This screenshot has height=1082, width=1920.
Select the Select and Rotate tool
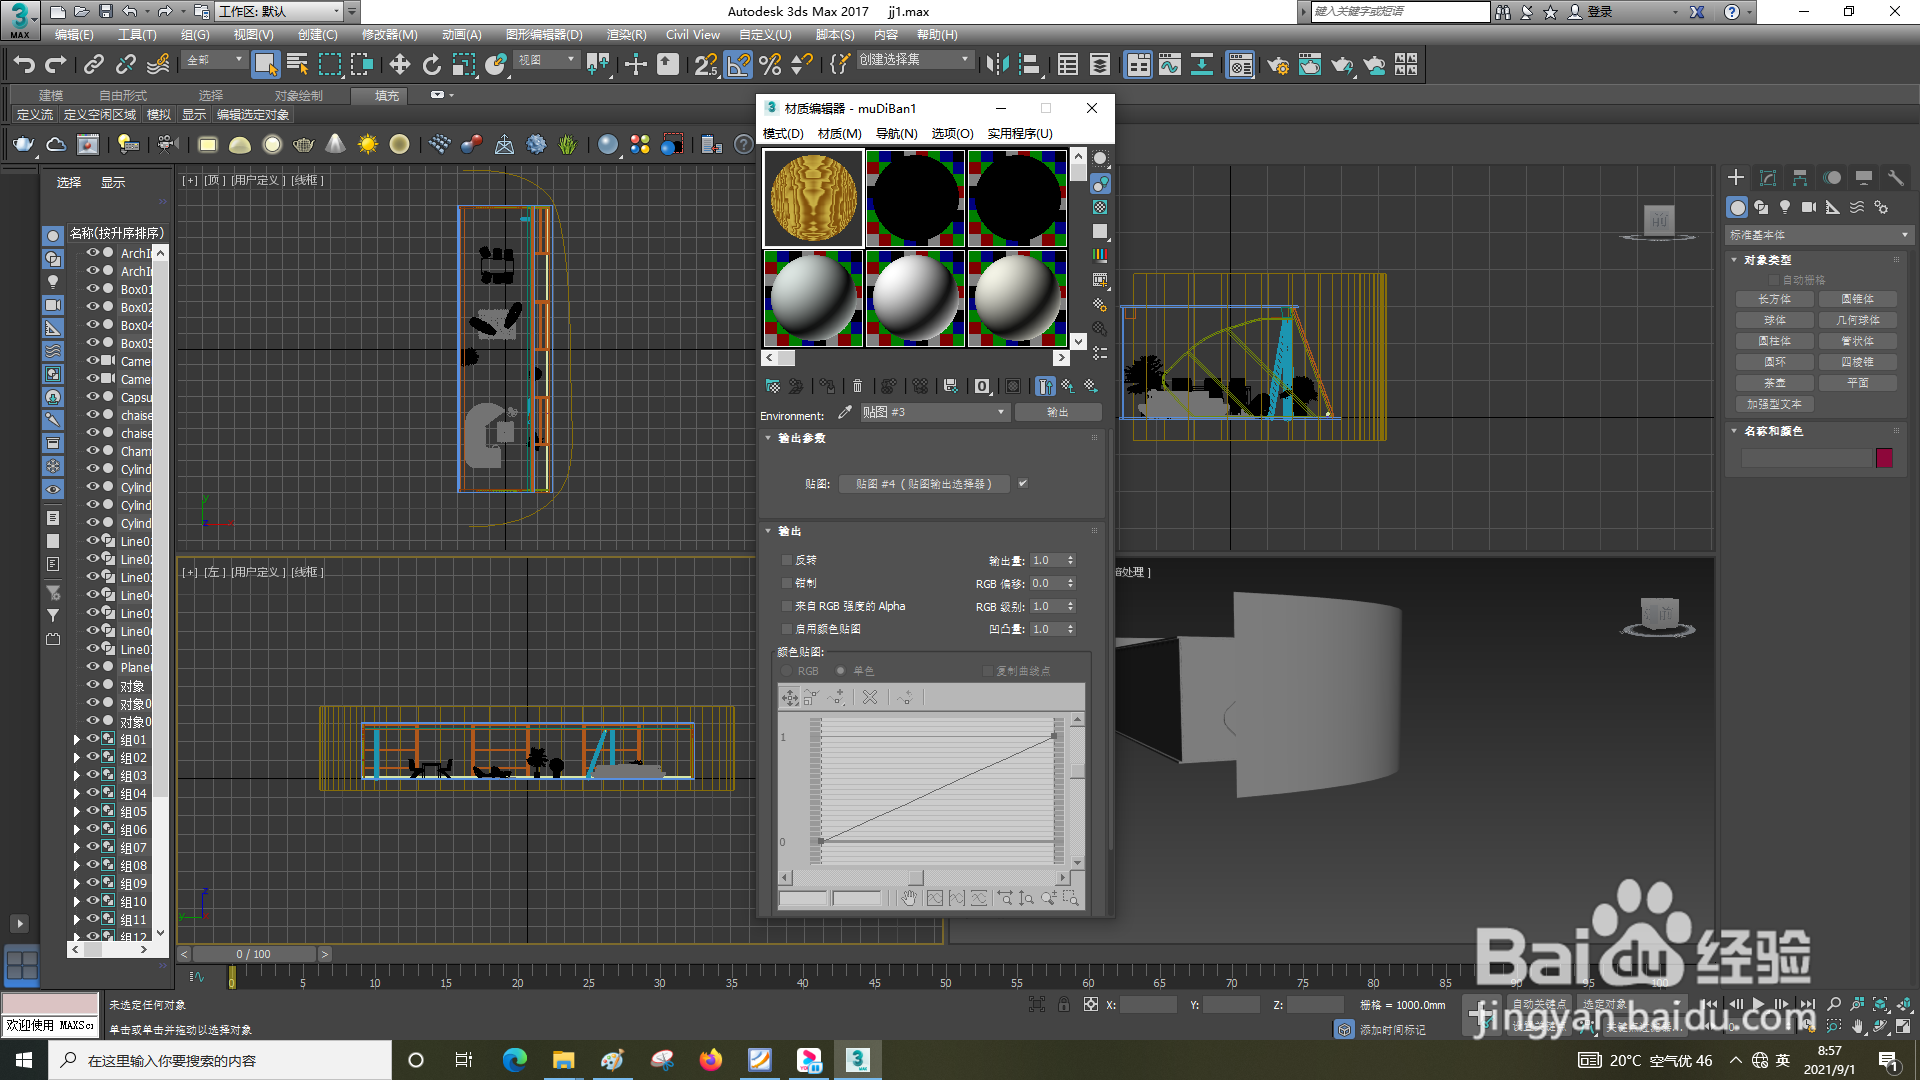click(x=432, y=65)
